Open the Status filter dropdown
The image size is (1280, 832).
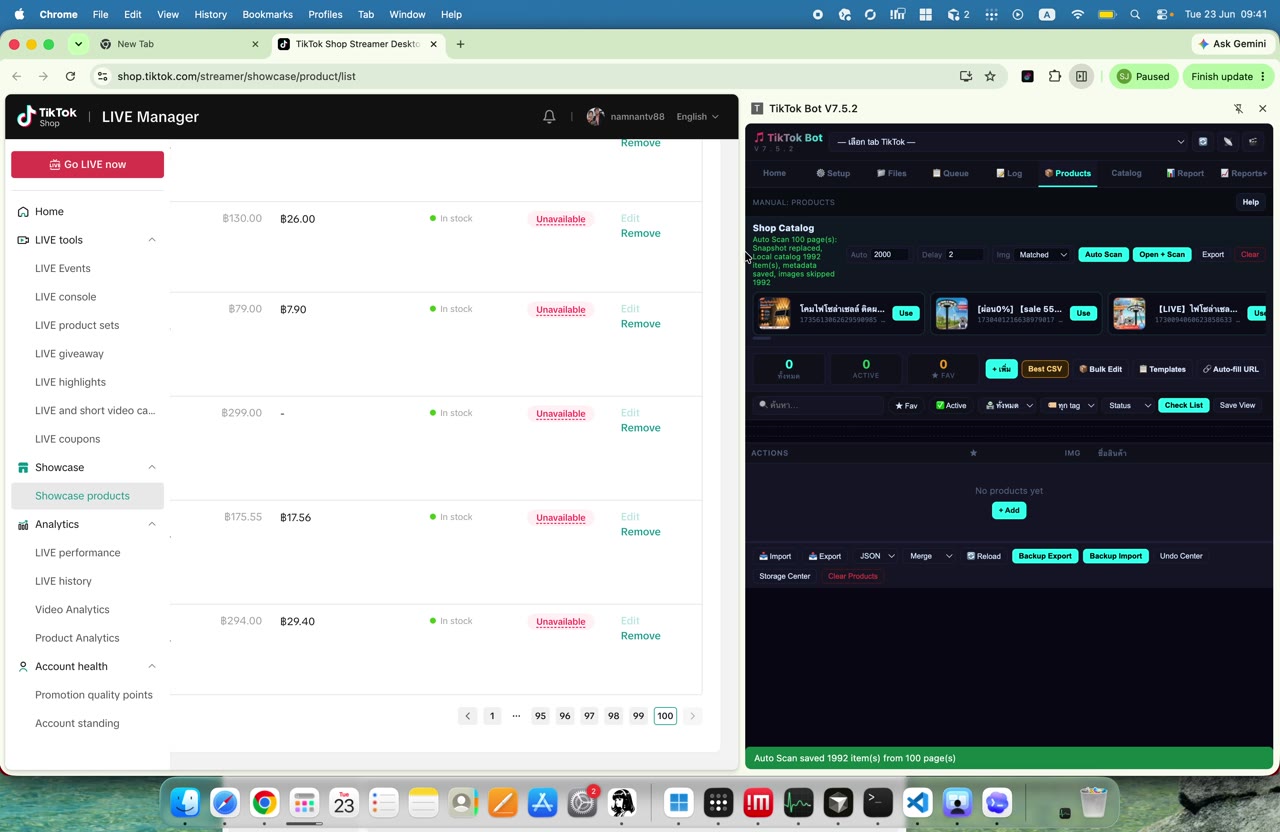(1129, 405)
